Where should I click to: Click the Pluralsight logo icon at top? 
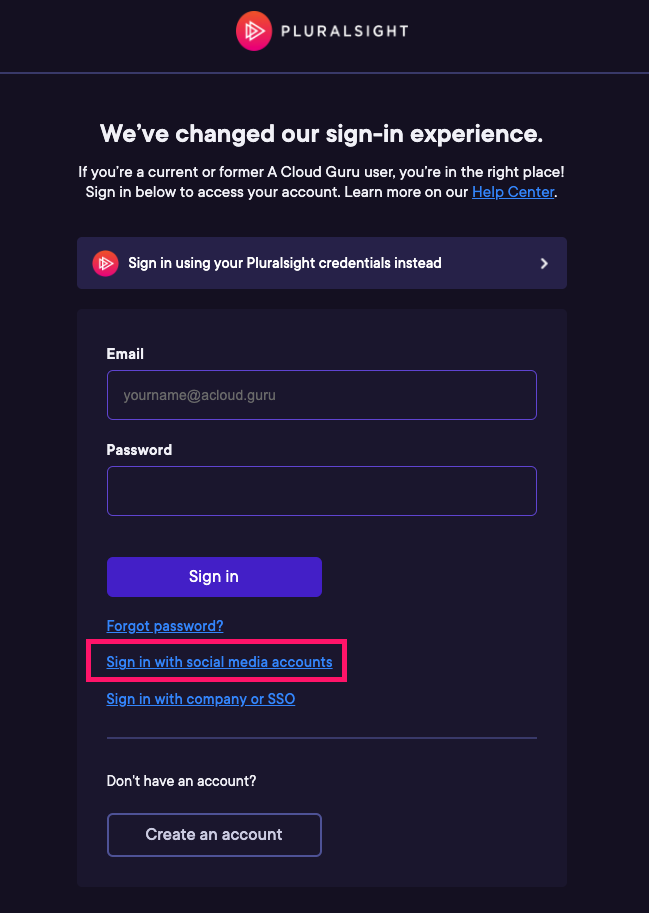pos(254,31)
